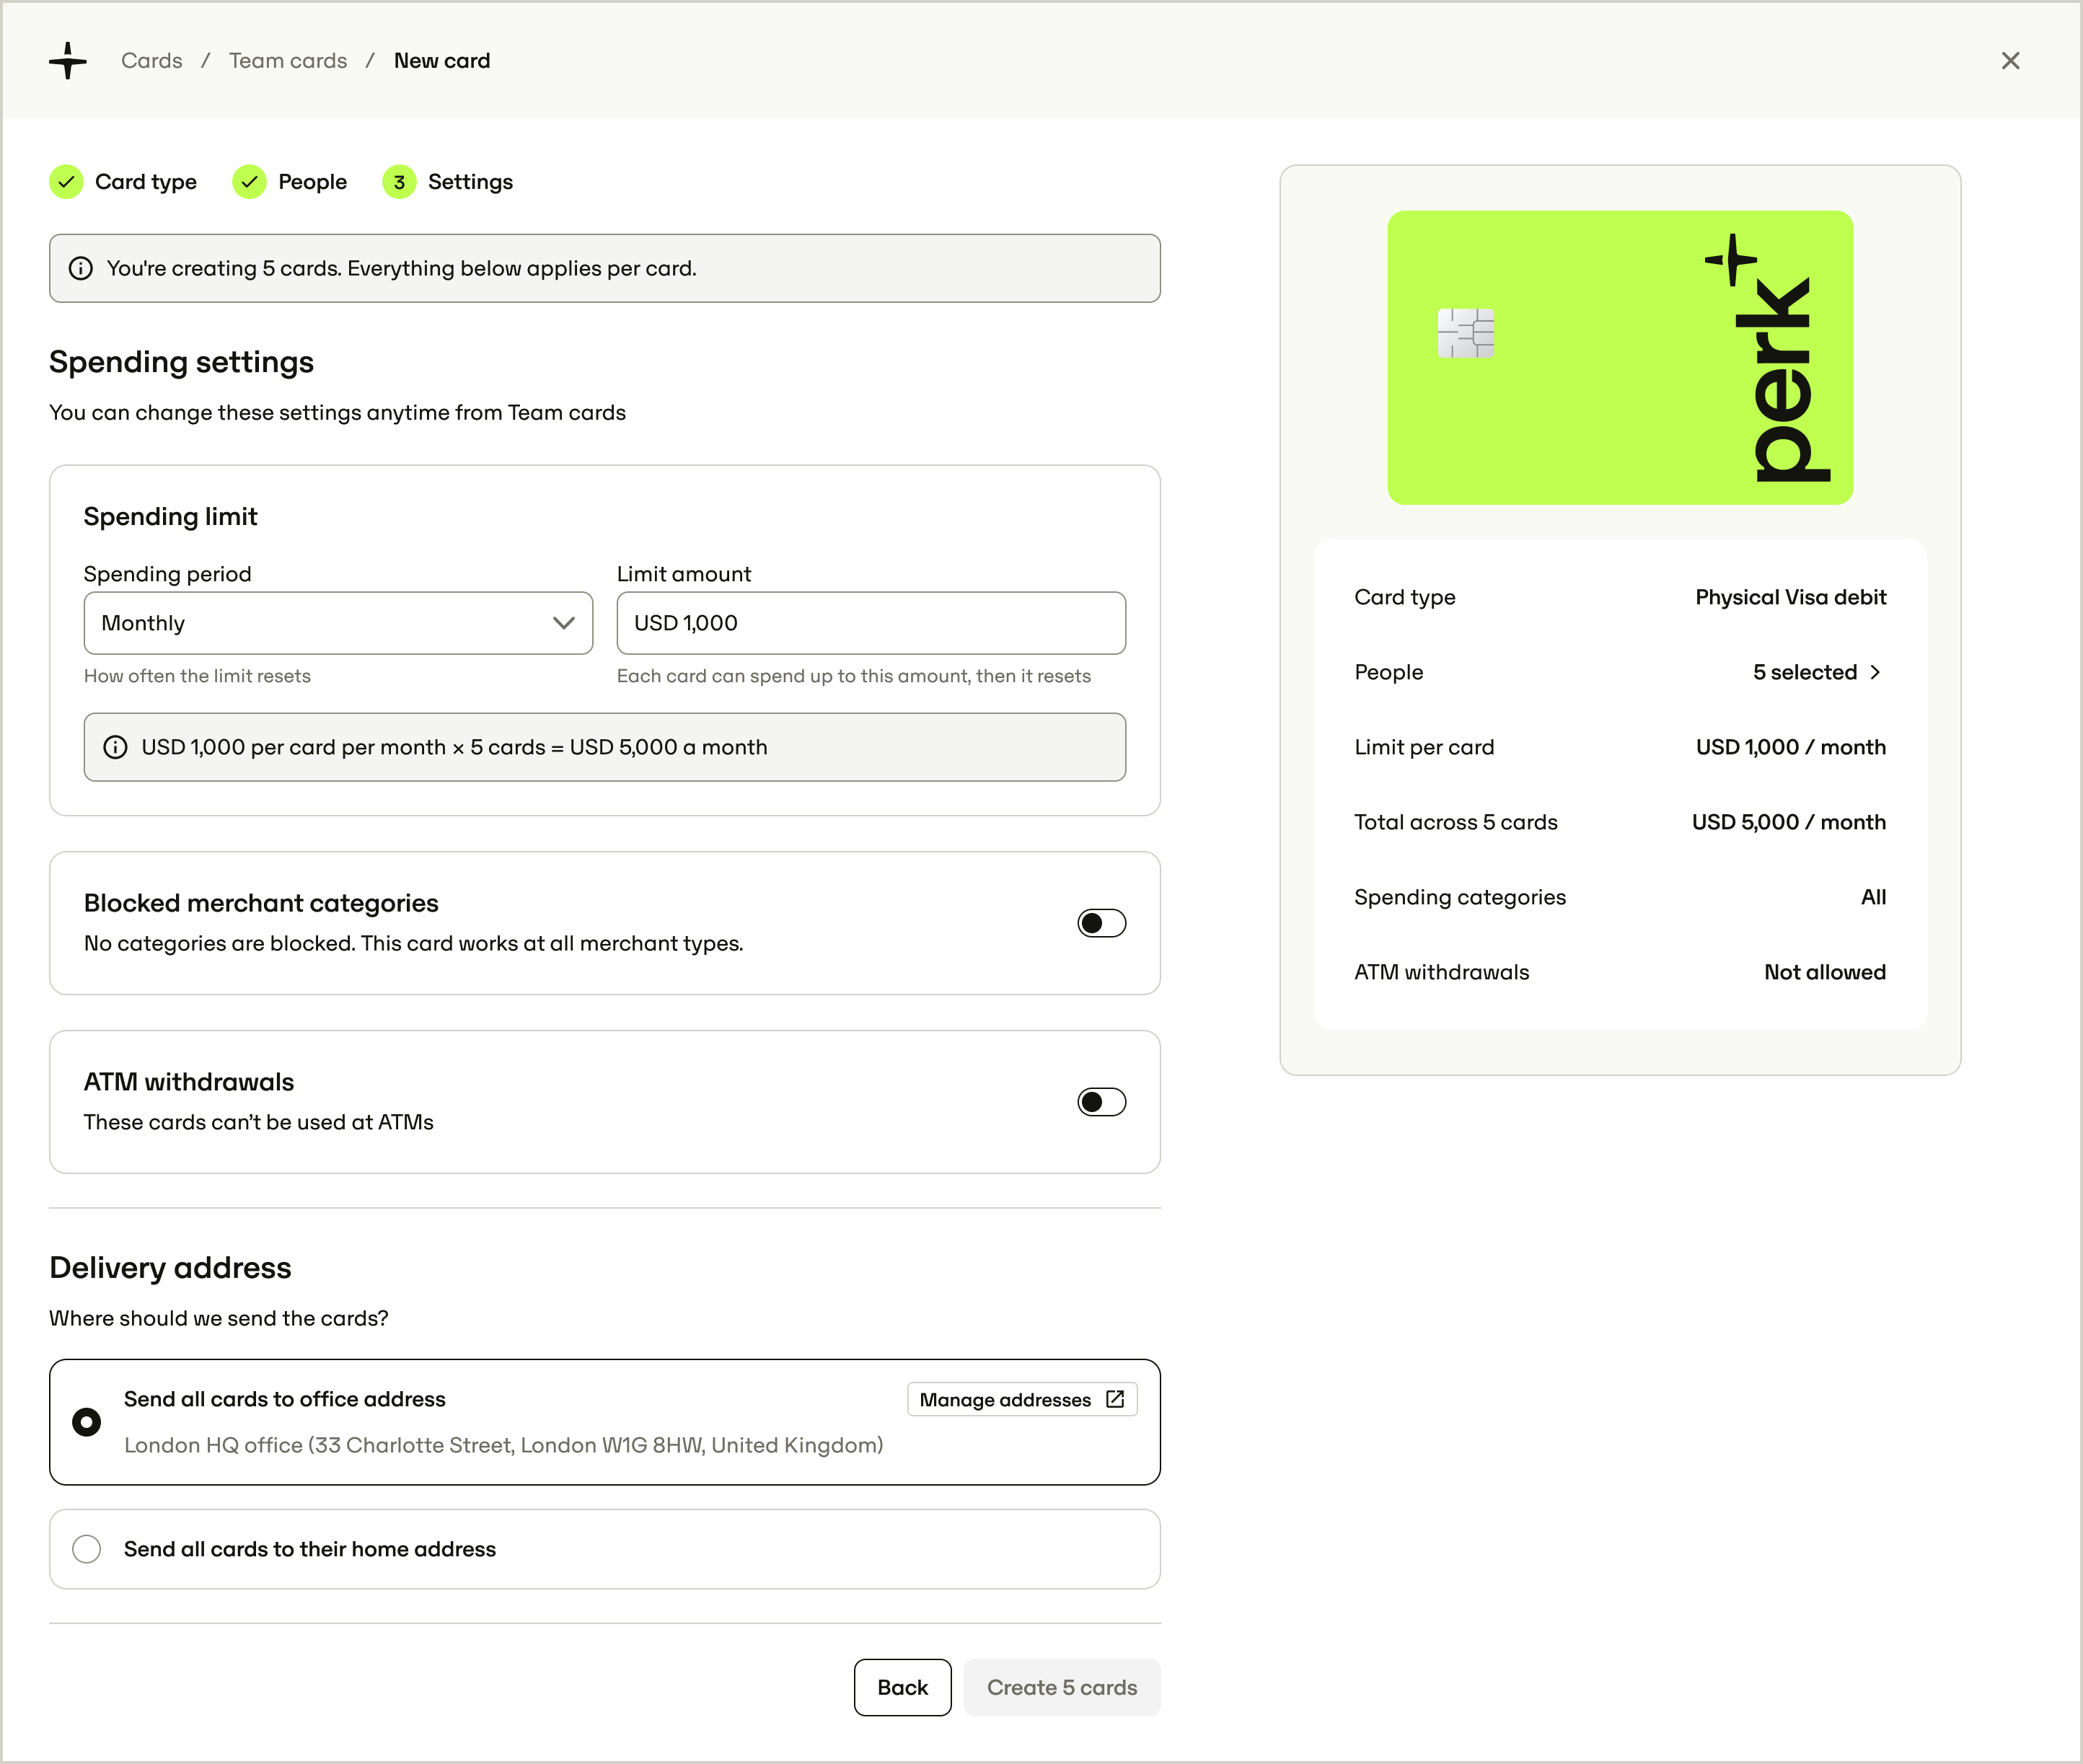Click the Card type step checkmark
Viewport: 2083px width, 1764px height.
coord(66,182)
